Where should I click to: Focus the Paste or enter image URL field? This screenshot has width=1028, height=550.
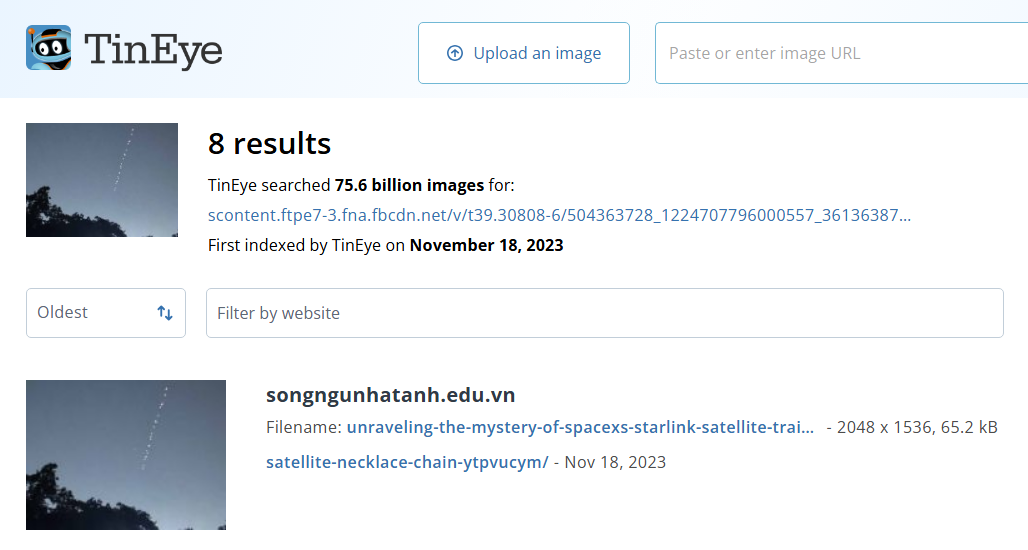[841, 53]
